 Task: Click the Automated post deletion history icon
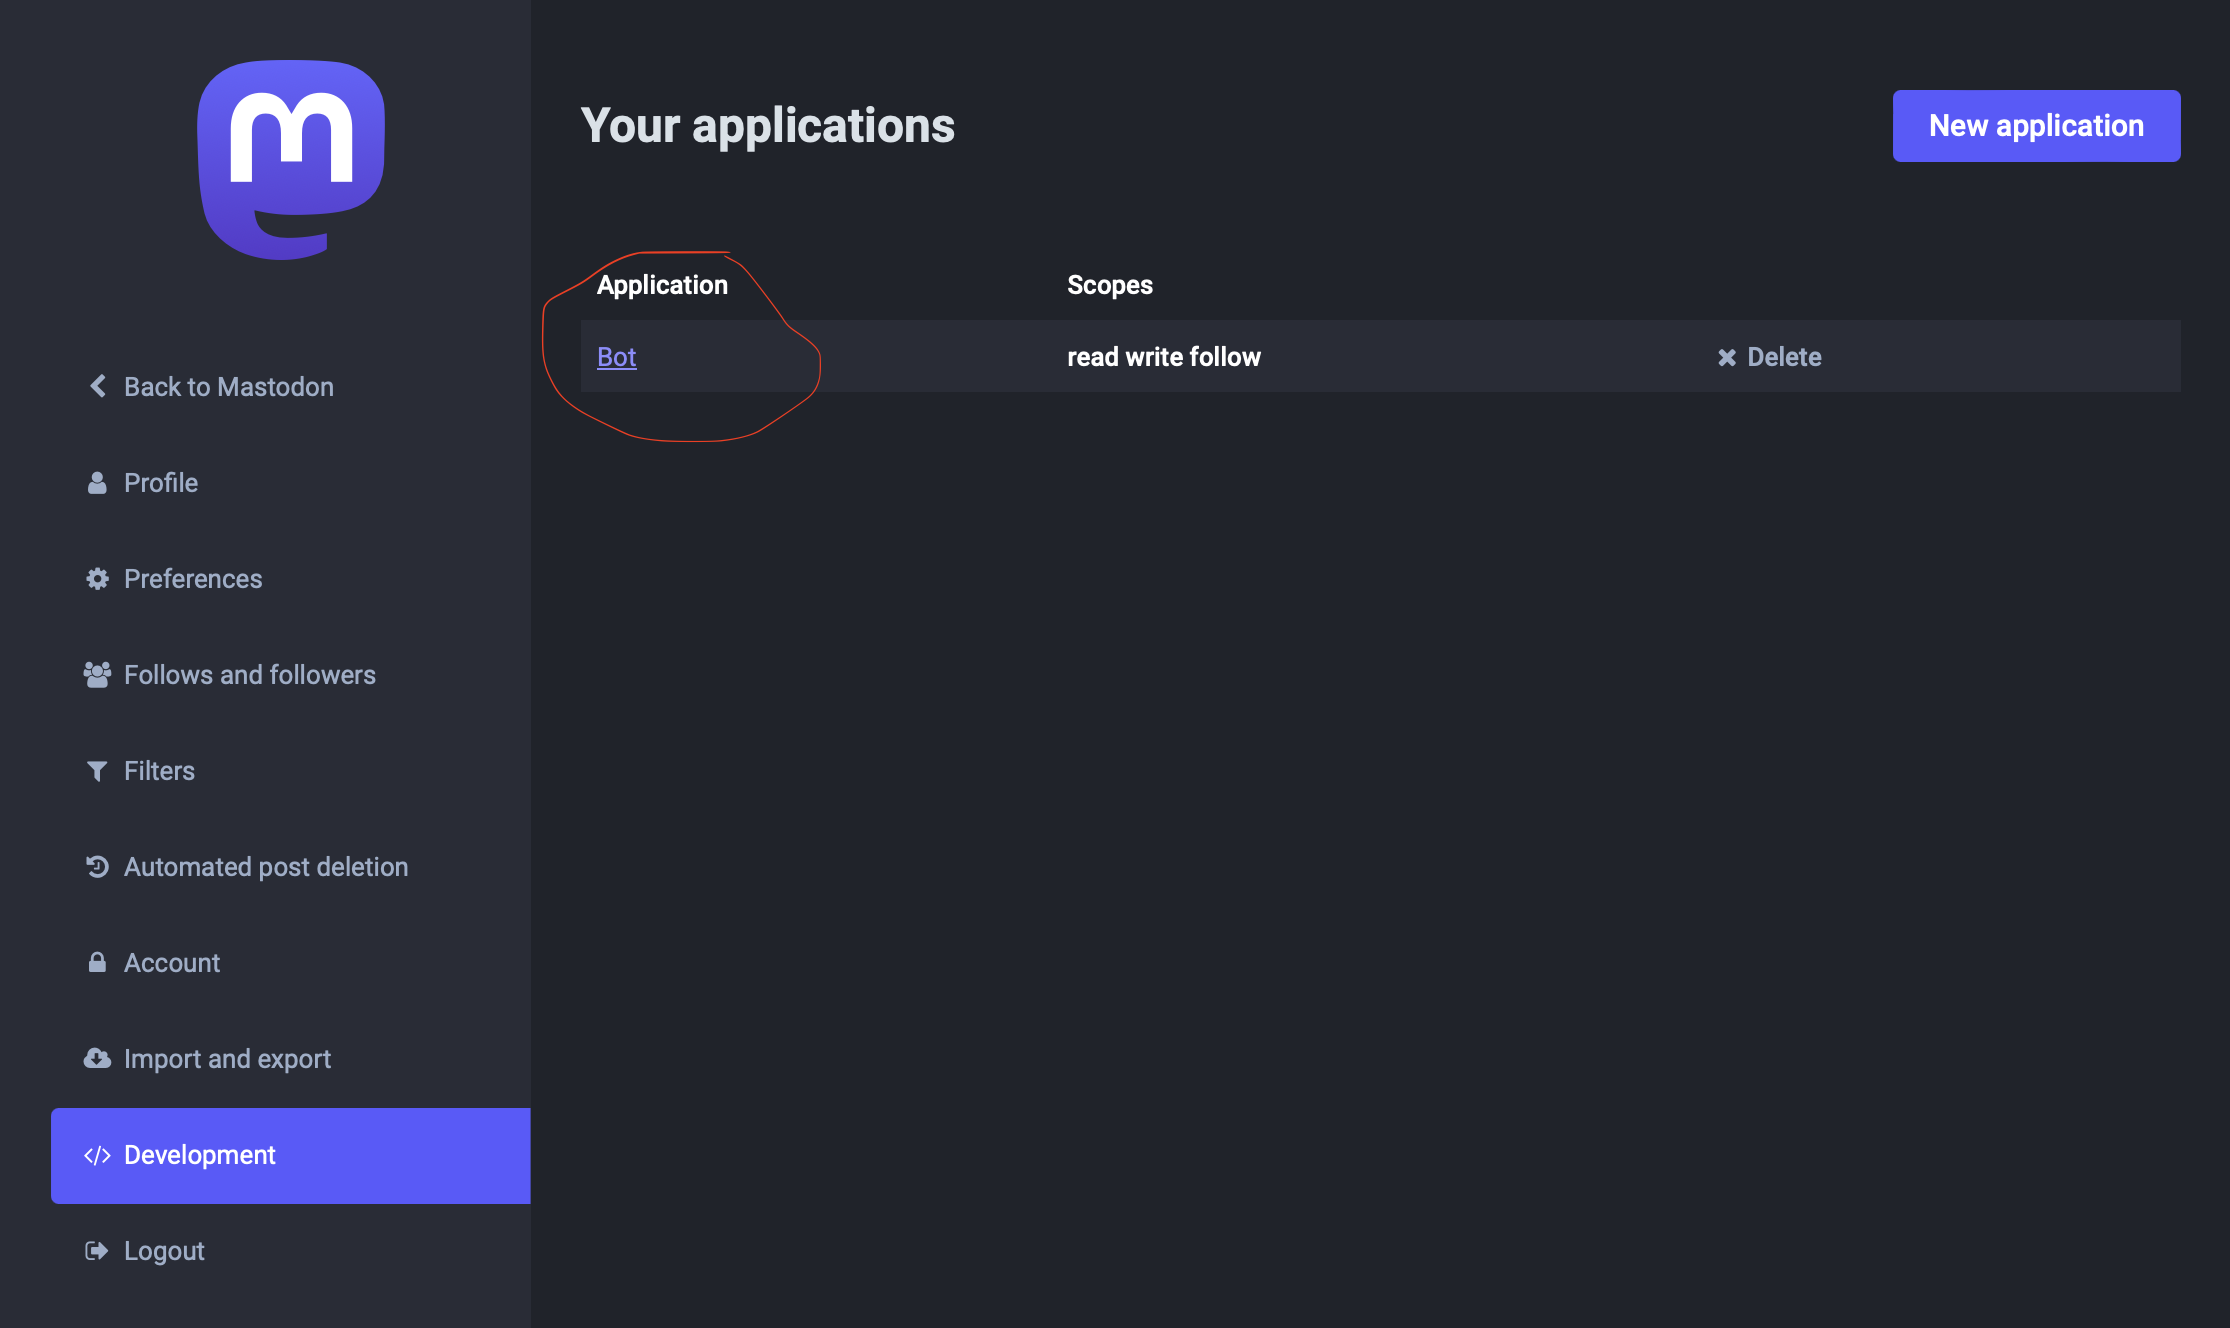[97, 867]
